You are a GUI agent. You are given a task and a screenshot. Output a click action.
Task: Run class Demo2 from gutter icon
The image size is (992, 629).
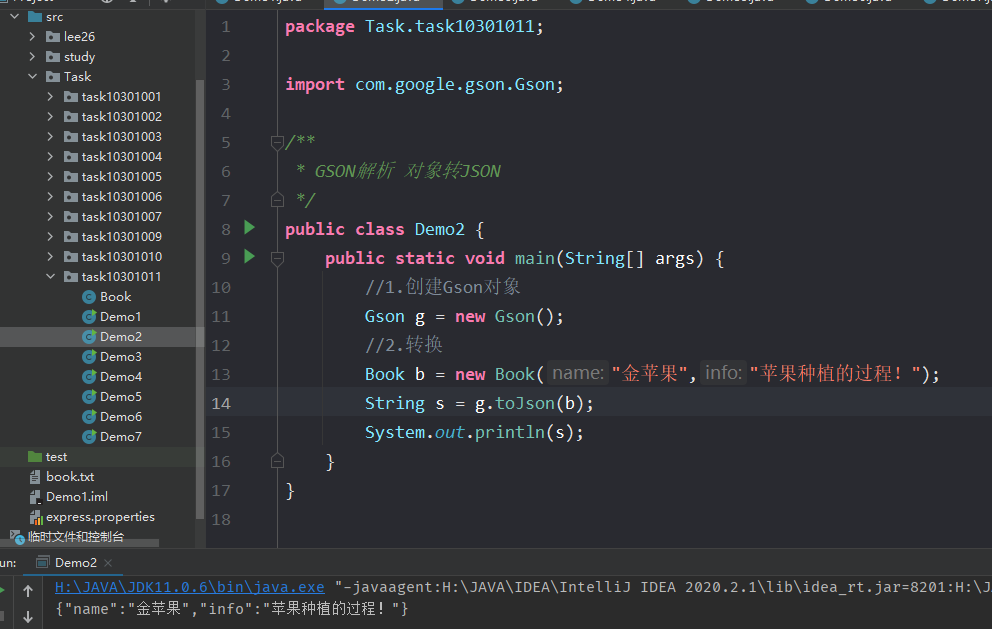[x=249, y=228]
